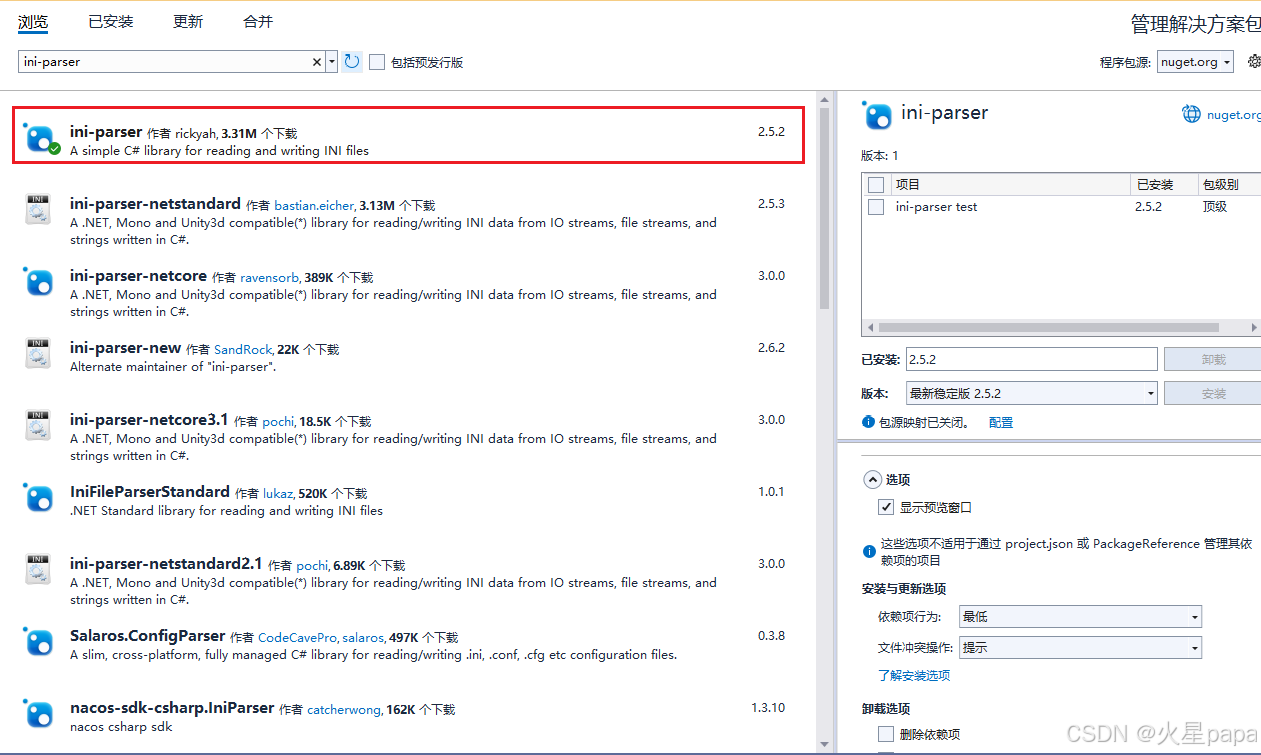1261x755 pixels.
Task: Open the search history dropdown arrow
Action: pos(332,62)
